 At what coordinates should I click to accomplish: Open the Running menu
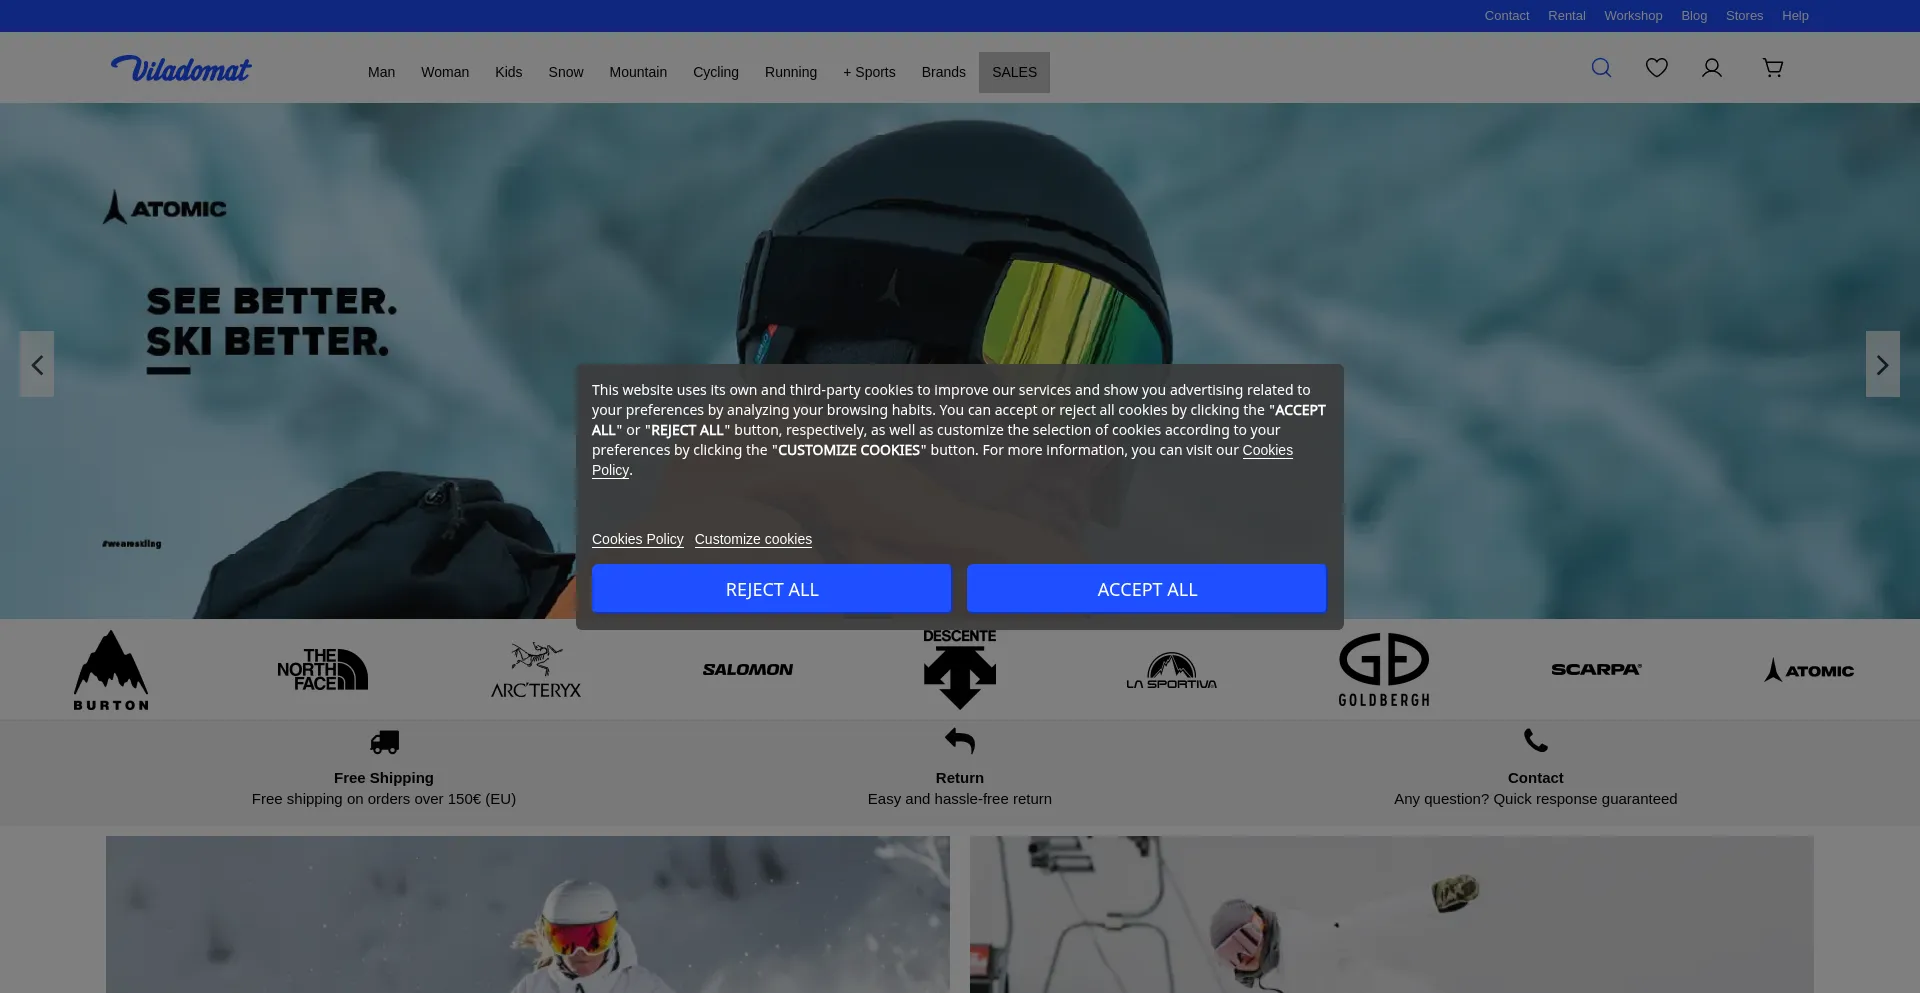(x=791, y=72)
